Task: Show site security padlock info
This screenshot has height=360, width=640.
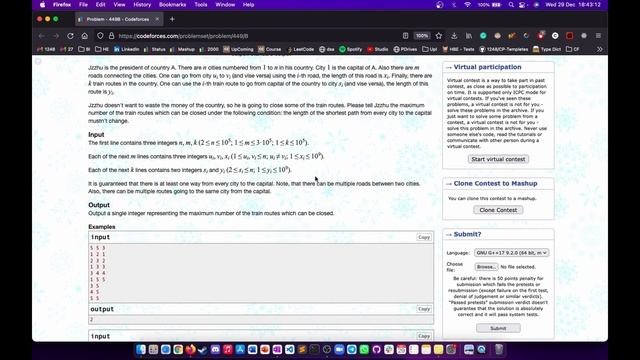Action: click(x=111, y=36)
